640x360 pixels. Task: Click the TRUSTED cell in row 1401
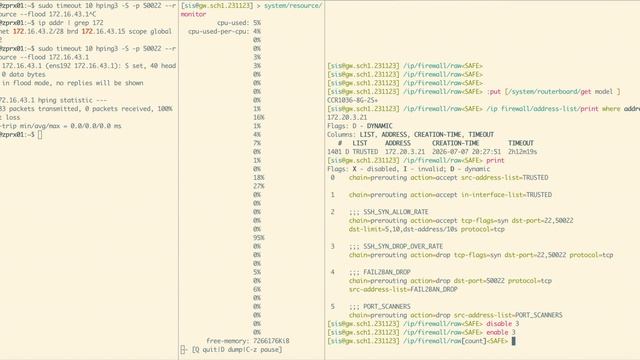[365, 151]
